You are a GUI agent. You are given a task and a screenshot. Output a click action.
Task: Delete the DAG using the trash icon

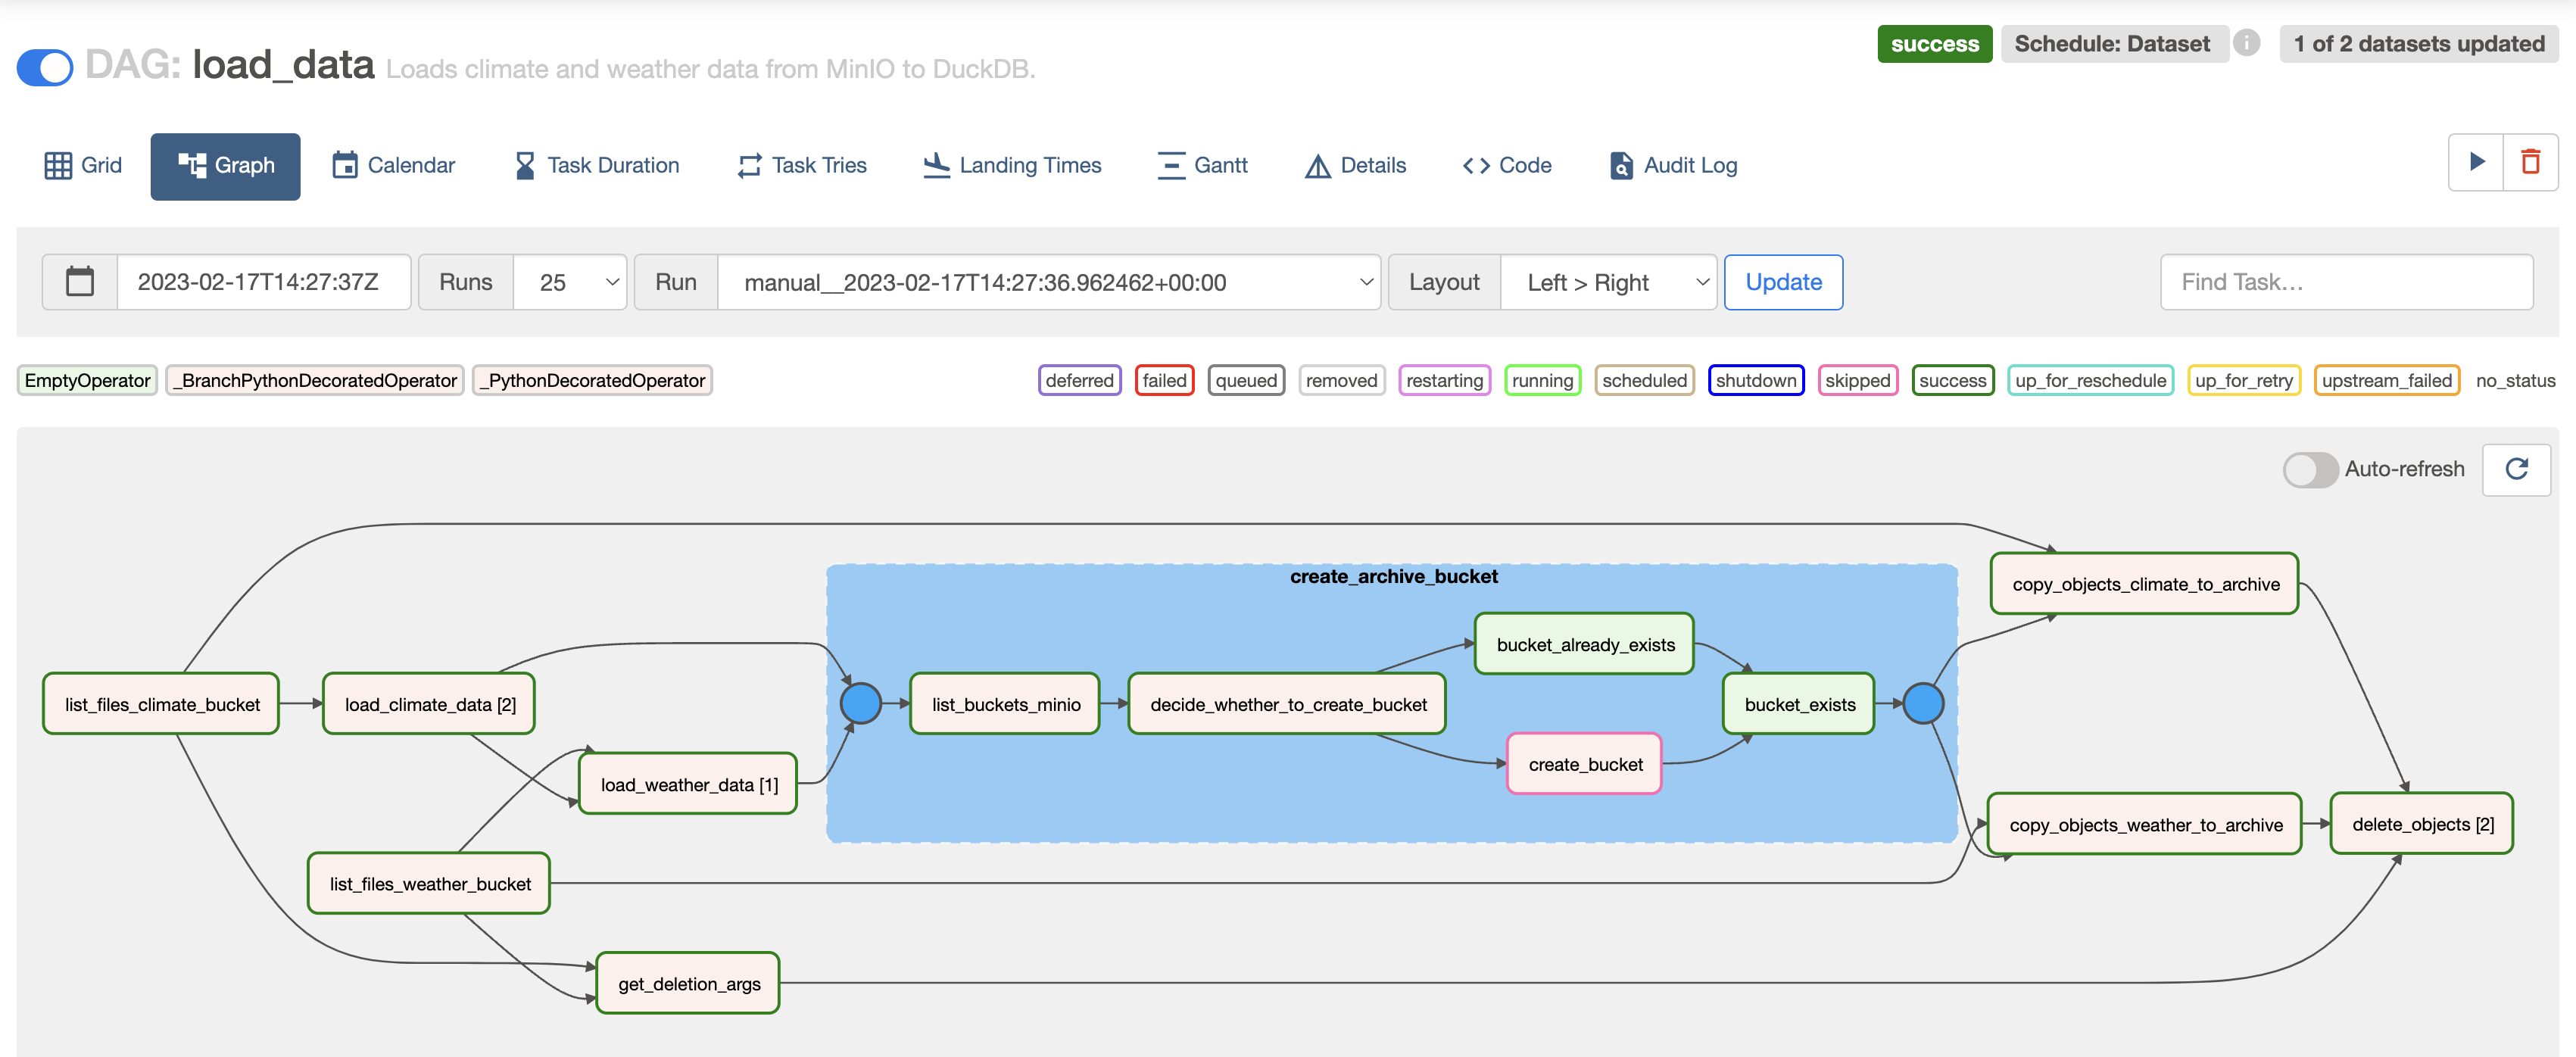point(2530,162)
